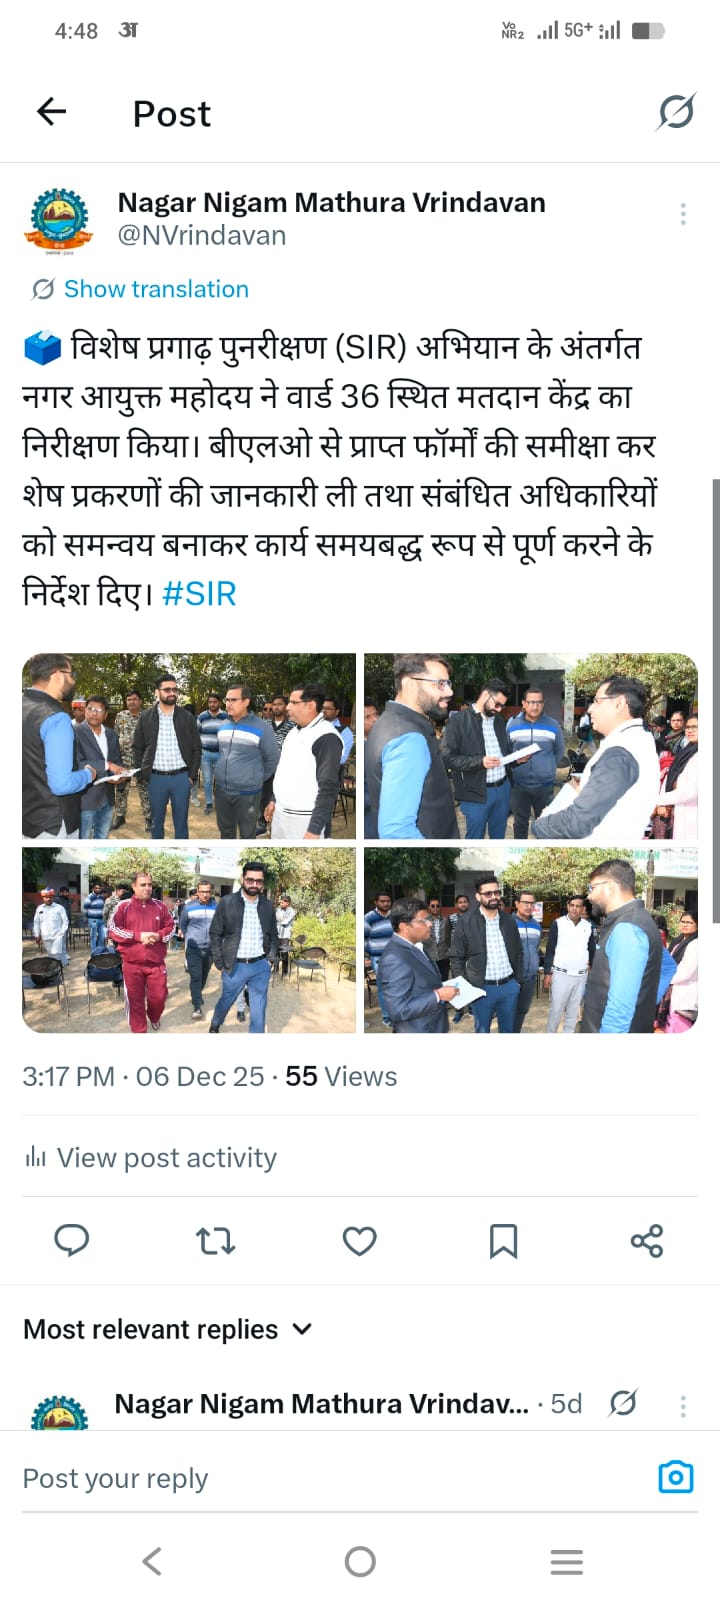Tap the Post your reply field
The height and width of the screenshot is (1600, 720).
(330, 1478)
